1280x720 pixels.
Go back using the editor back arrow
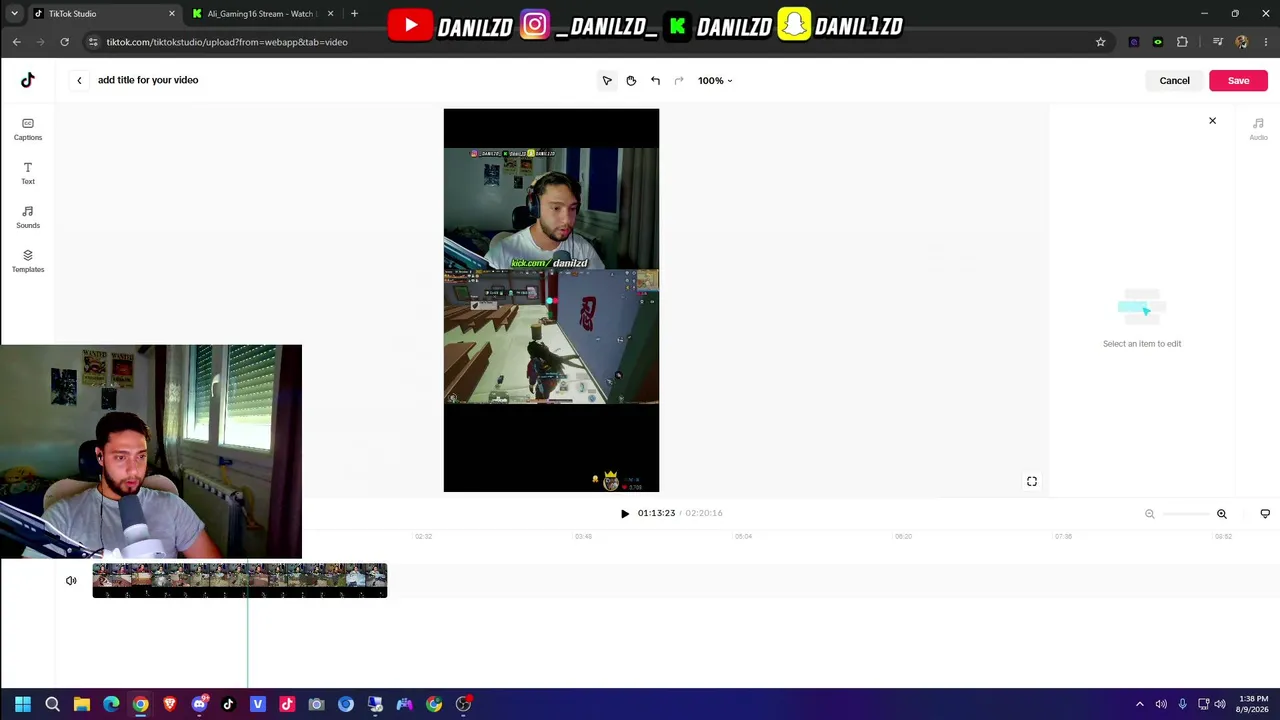click(79, 80)
